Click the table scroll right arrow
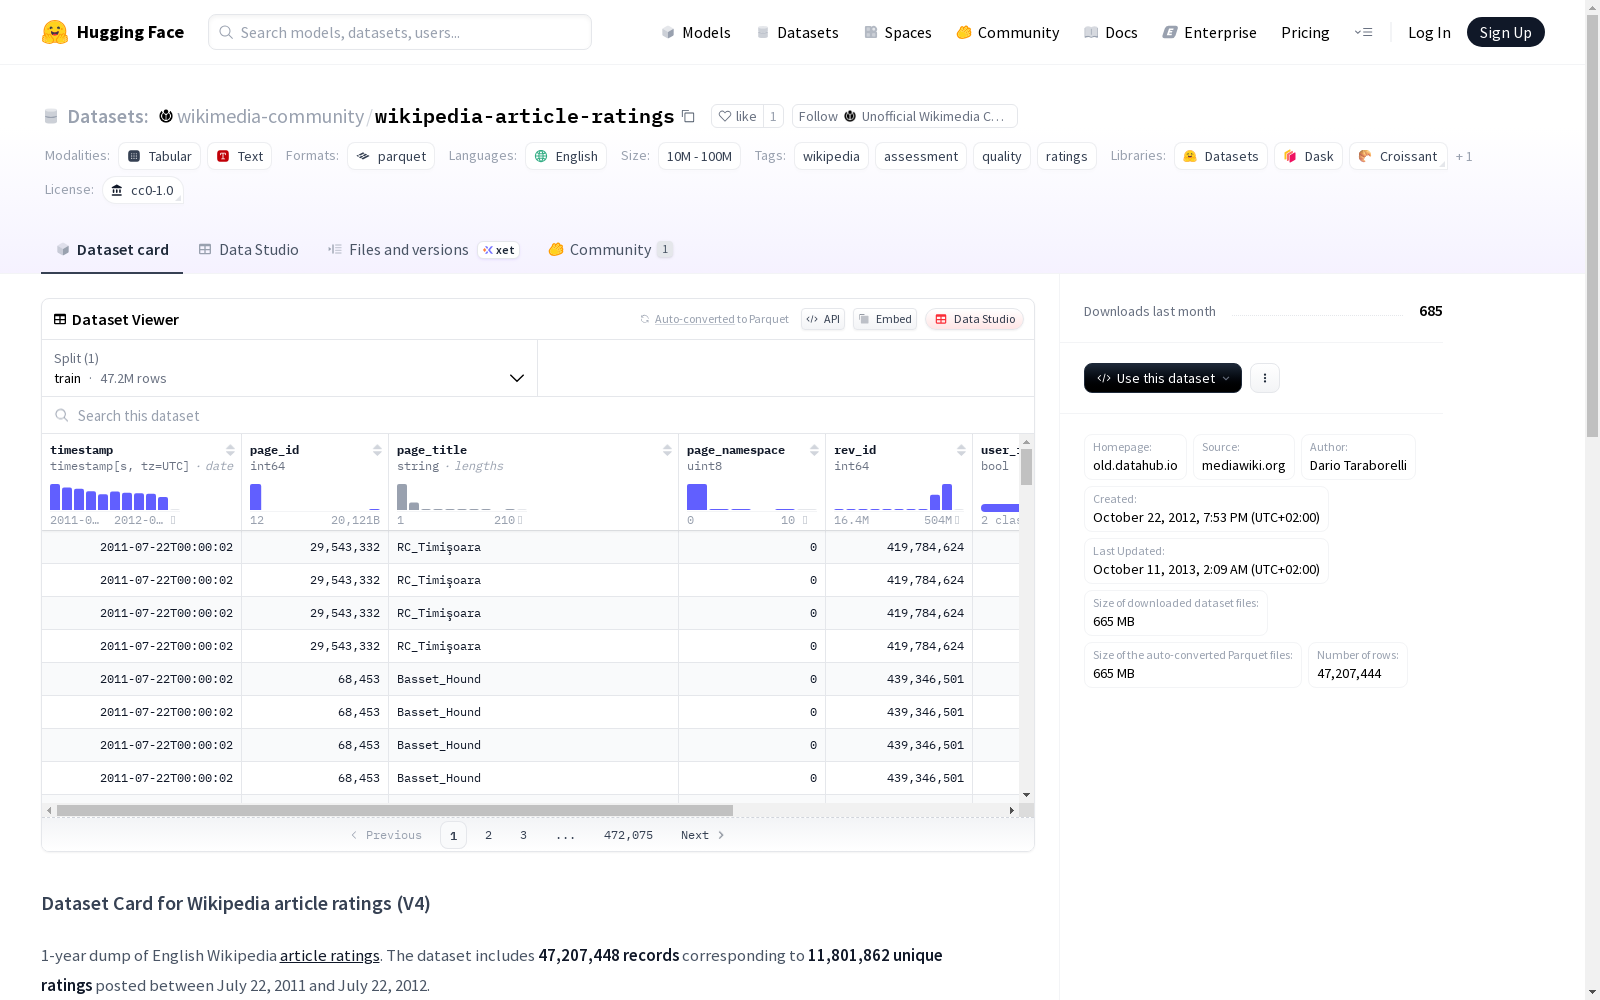 (x=1012, y=810)
